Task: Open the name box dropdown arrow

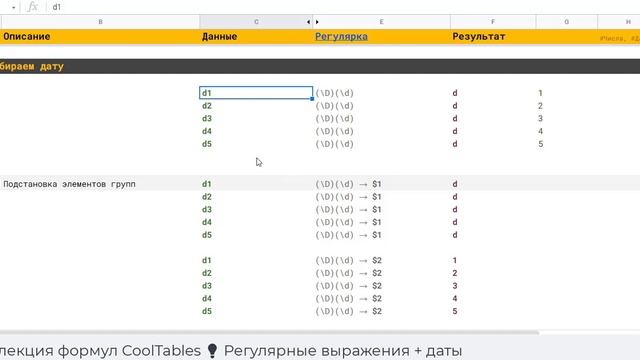Action: click(x=13, y=7)
